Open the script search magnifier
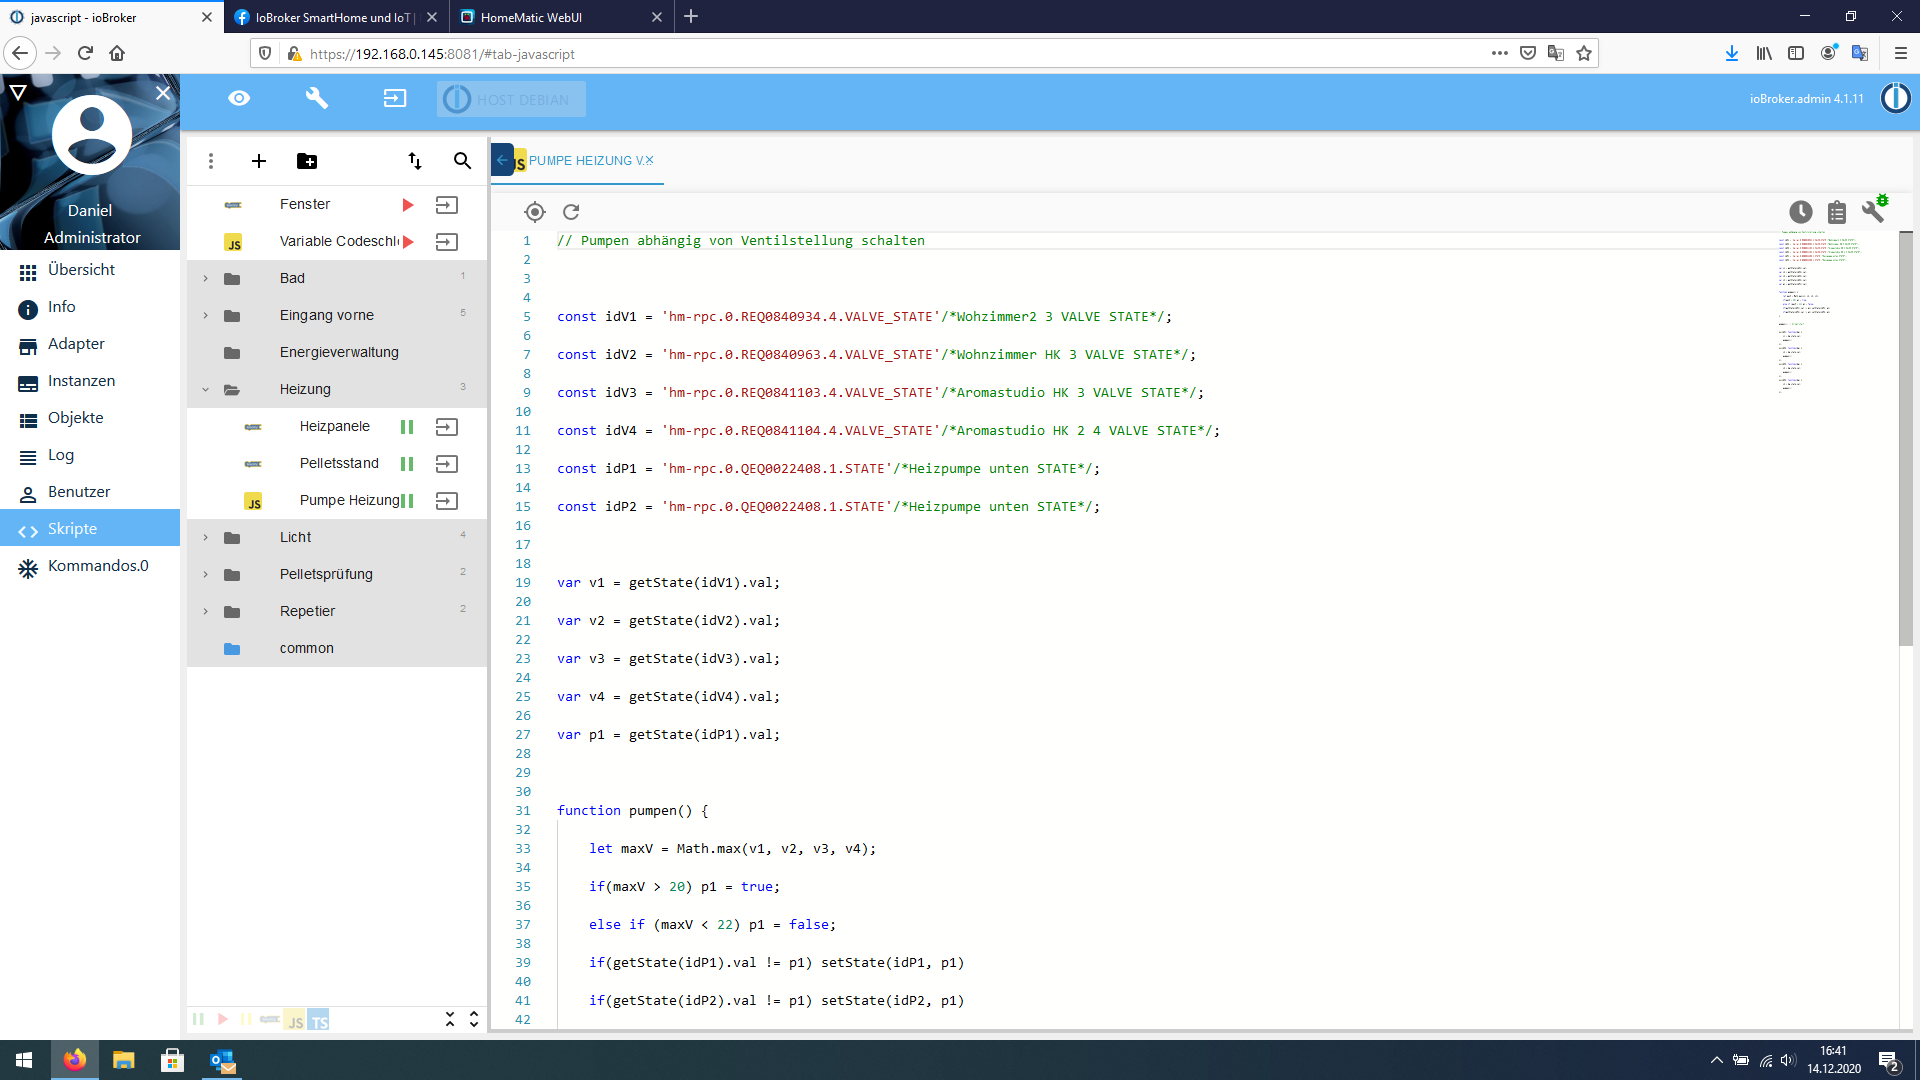Screen dimensions: 1920x1080 [x=462, y=161]
